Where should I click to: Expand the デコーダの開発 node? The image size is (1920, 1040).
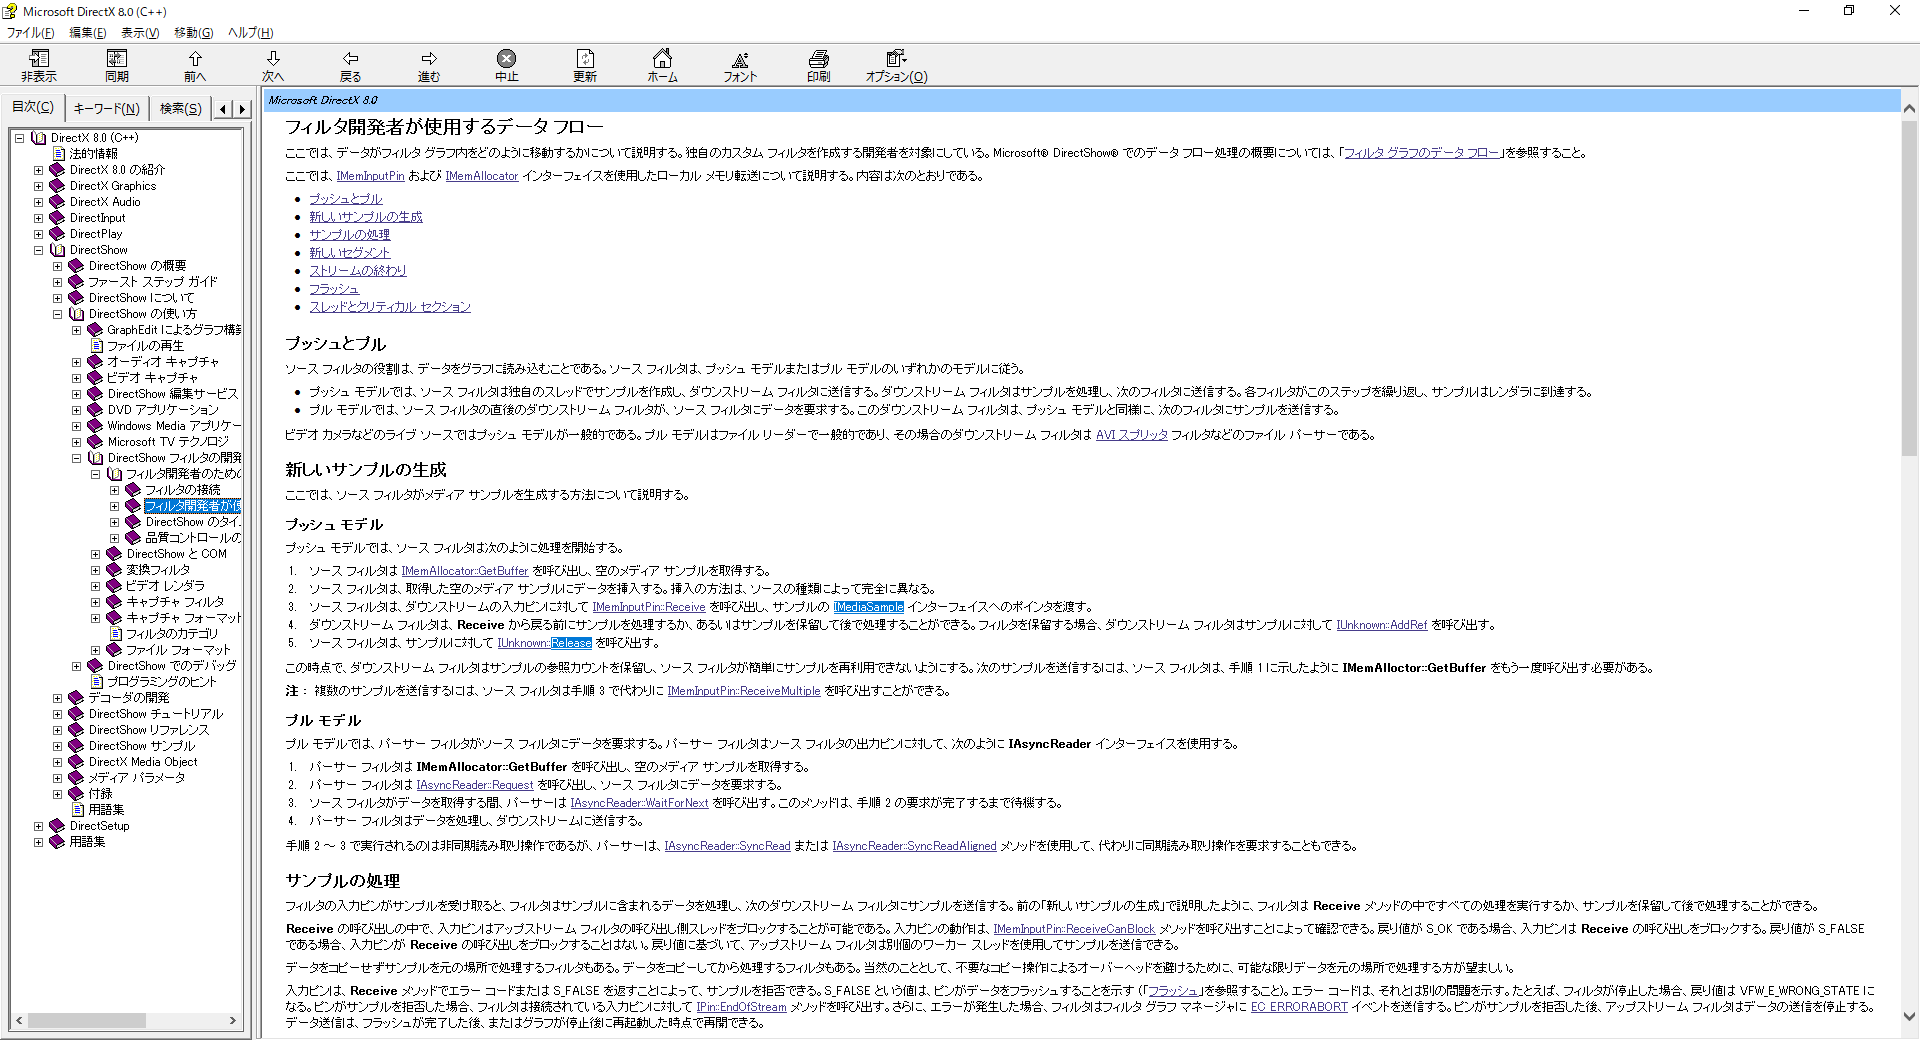click(x=57, y=698)
